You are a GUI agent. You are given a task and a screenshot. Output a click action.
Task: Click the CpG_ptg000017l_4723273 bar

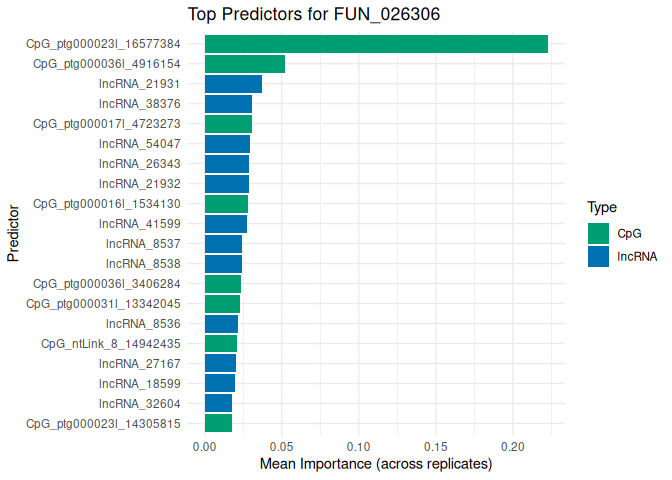pyautogui.click(x=228, y=124)
